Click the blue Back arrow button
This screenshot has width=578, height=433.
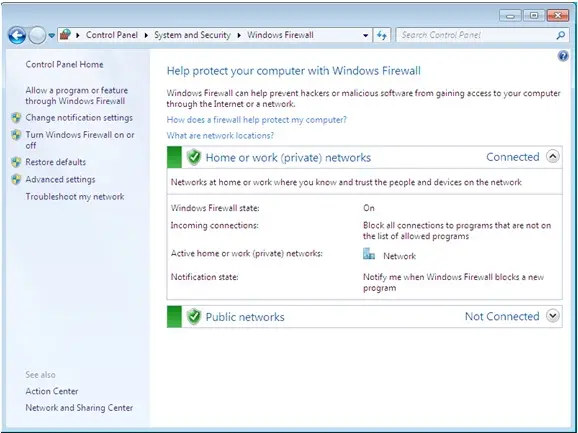tap(17, 35)
